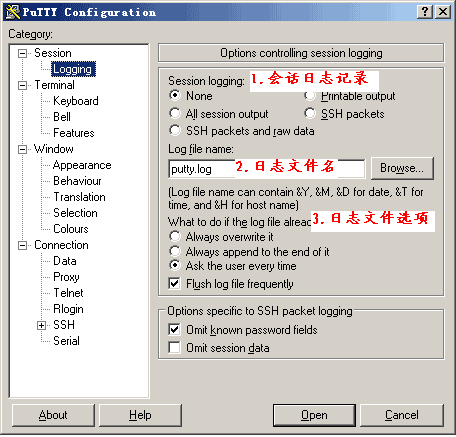The height and width of the screenshot is (437, 456).
Task: Open the Session category
Action: click(53, 53)
